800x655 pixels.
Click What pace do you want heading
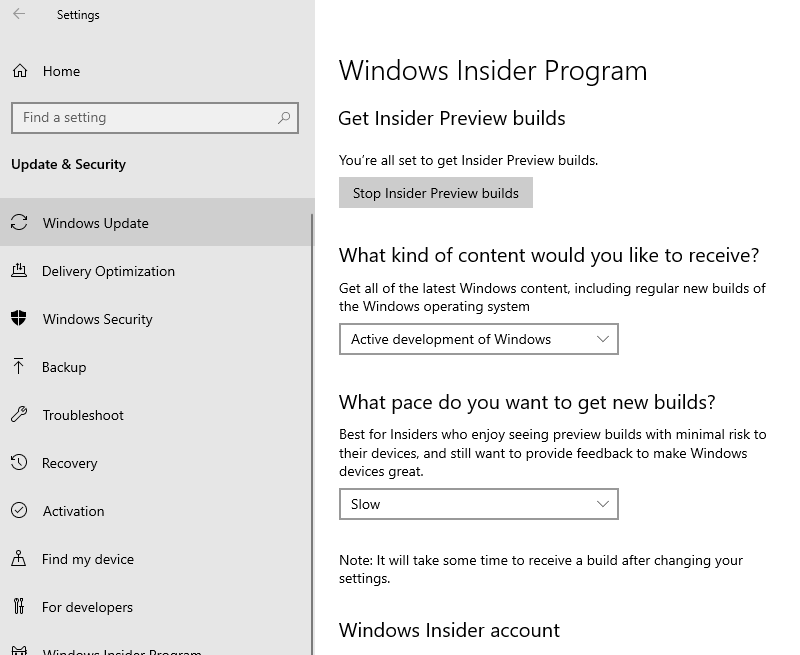click(x=527, y=402)
